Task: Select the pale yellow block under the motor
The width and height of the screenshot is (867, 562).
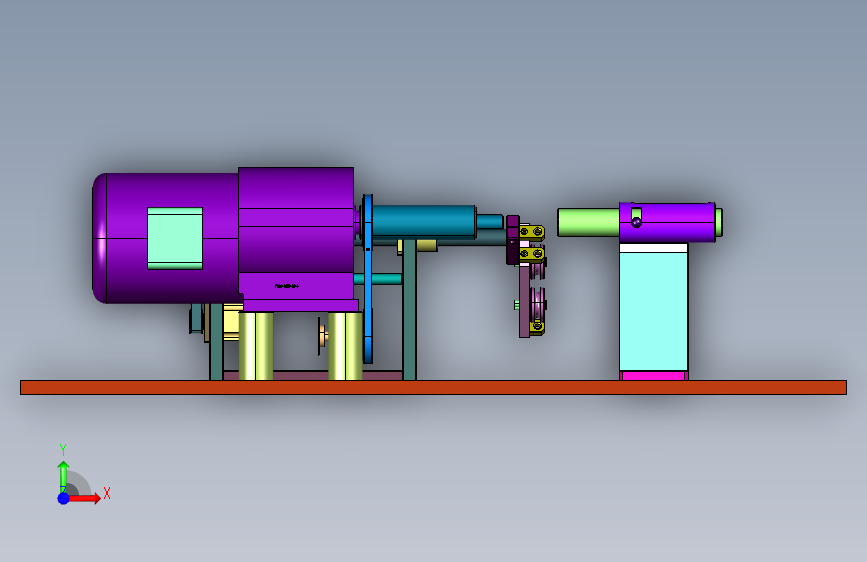Action: tap(231, 322)
